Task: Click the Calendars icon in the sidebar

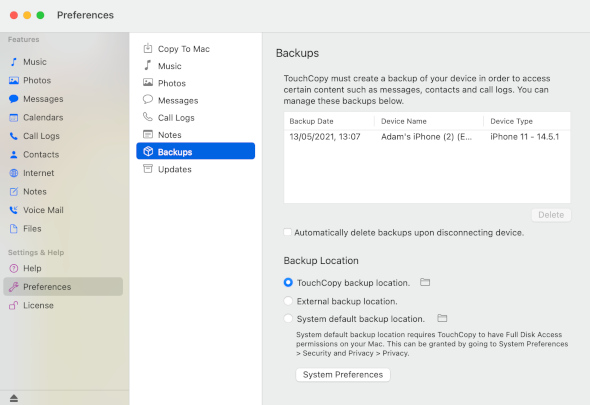Action: coord(14,117)
